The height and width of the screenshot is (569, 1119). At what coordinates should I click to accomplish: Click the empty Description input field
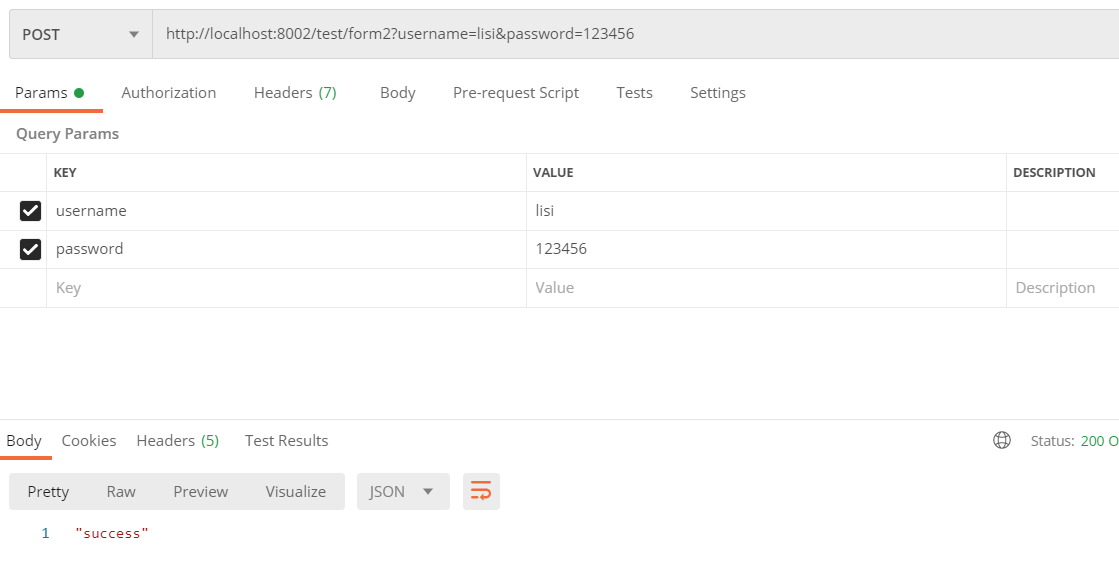tap(1063, 288)
